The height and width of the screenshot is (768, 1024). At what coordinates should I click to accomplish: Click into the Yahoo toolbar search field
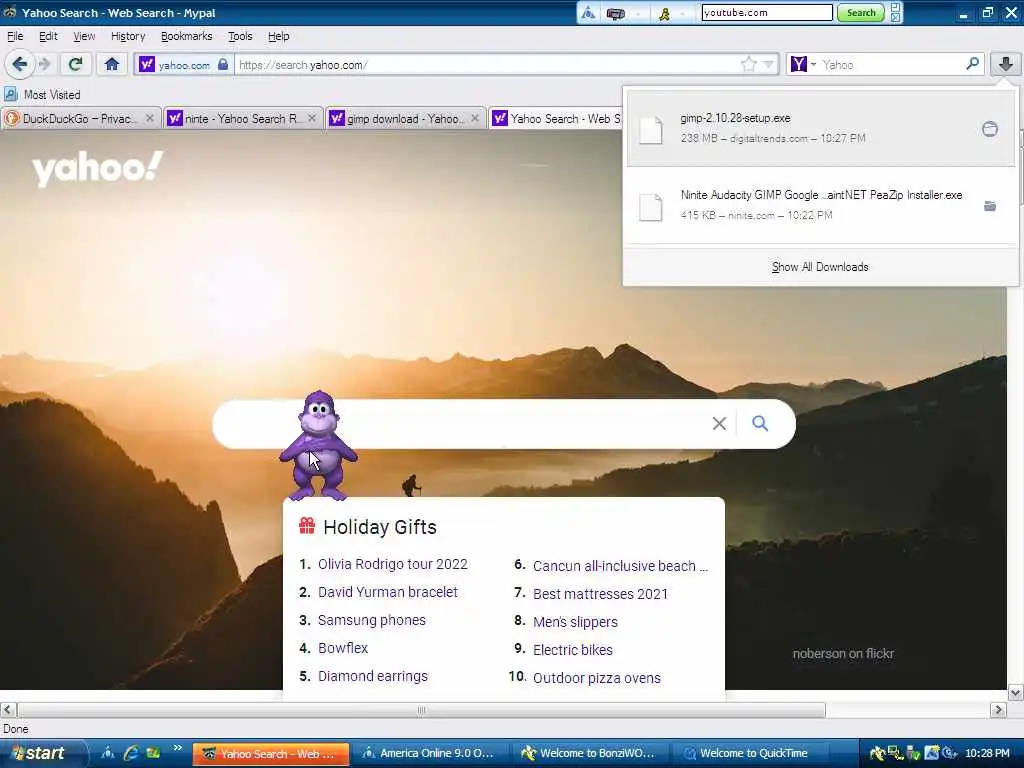pos(891,65)
